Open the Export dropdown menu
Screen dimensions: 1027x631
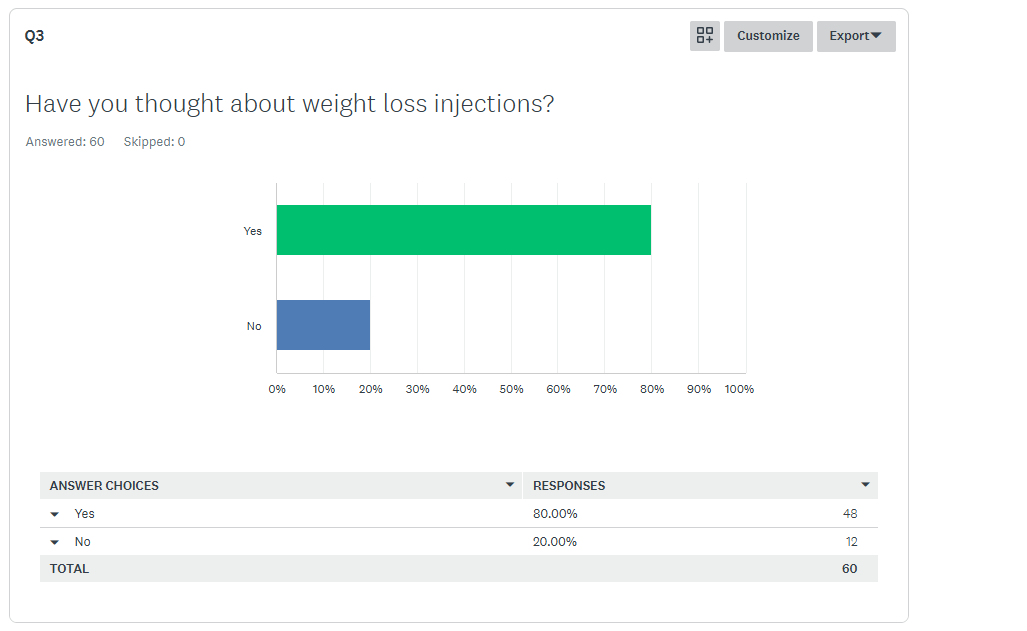pyautogui.click(x=855, y=36)
